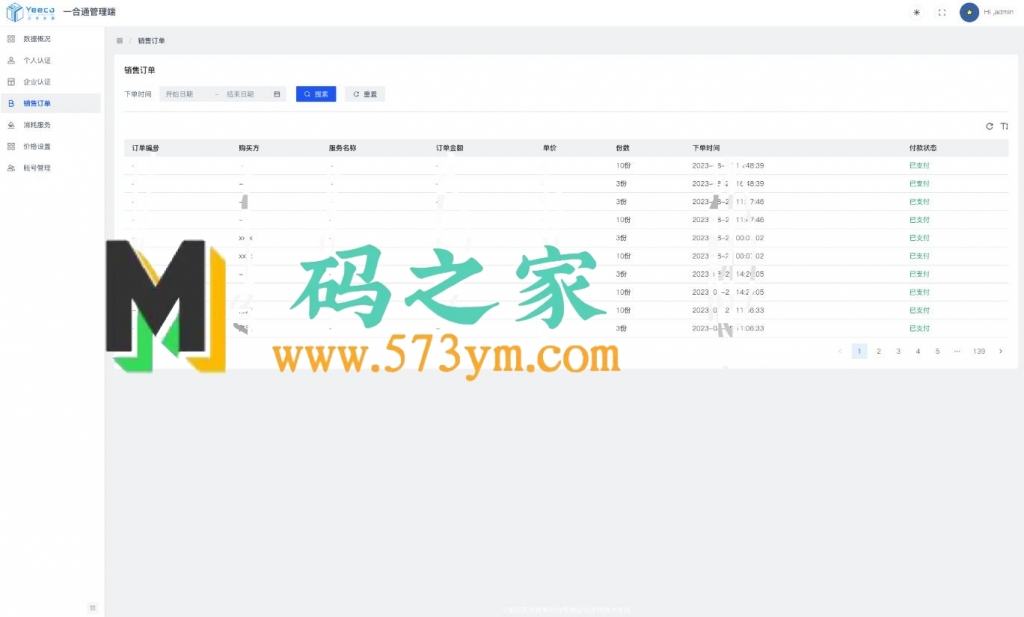Click the 开始日期 start date field
1024x617 pixels.
click(180, 94)
